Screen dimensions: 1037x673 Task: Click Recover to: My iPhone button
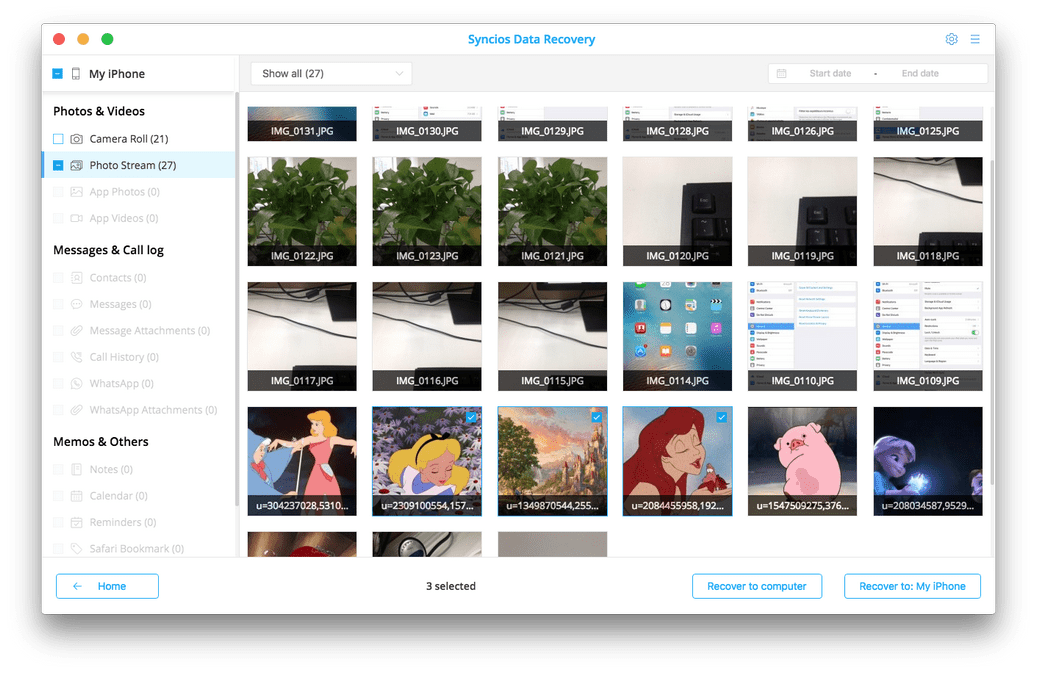(912, 586)
